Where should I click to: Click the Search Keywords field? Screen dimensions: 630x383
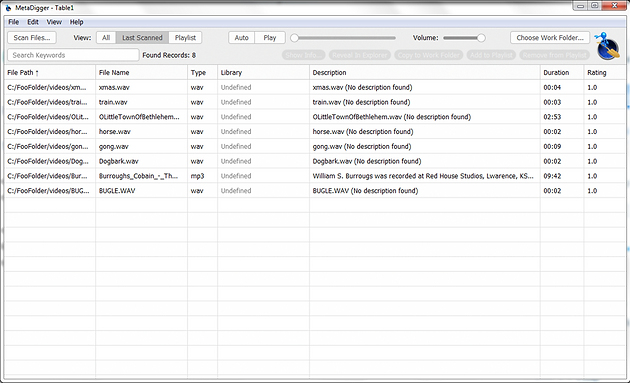click(73, 55)
